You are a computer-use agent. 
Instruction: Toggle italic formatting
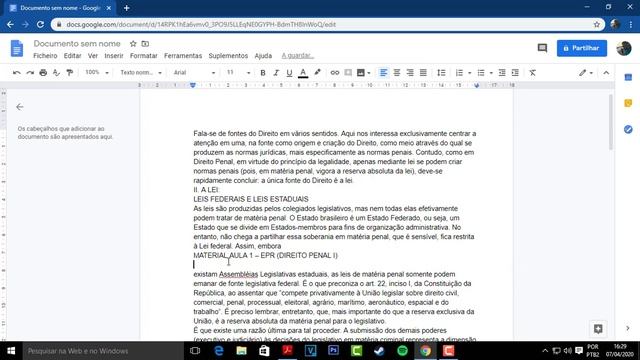pyautogui.click(x=276, y=73)
